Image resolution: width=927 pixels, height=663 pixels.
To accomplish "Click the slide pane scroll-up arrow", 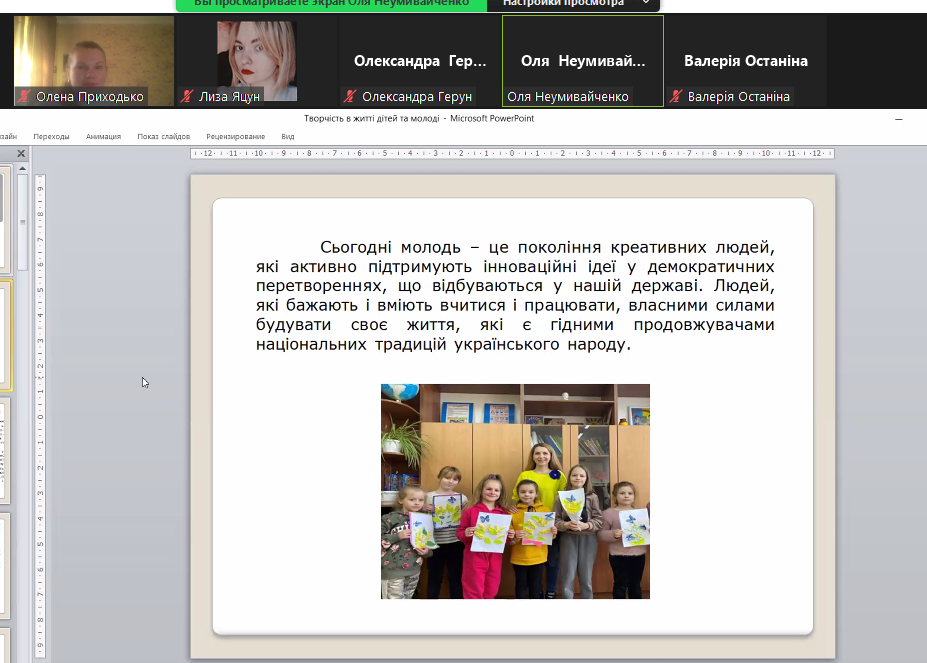I will (22, 170).
